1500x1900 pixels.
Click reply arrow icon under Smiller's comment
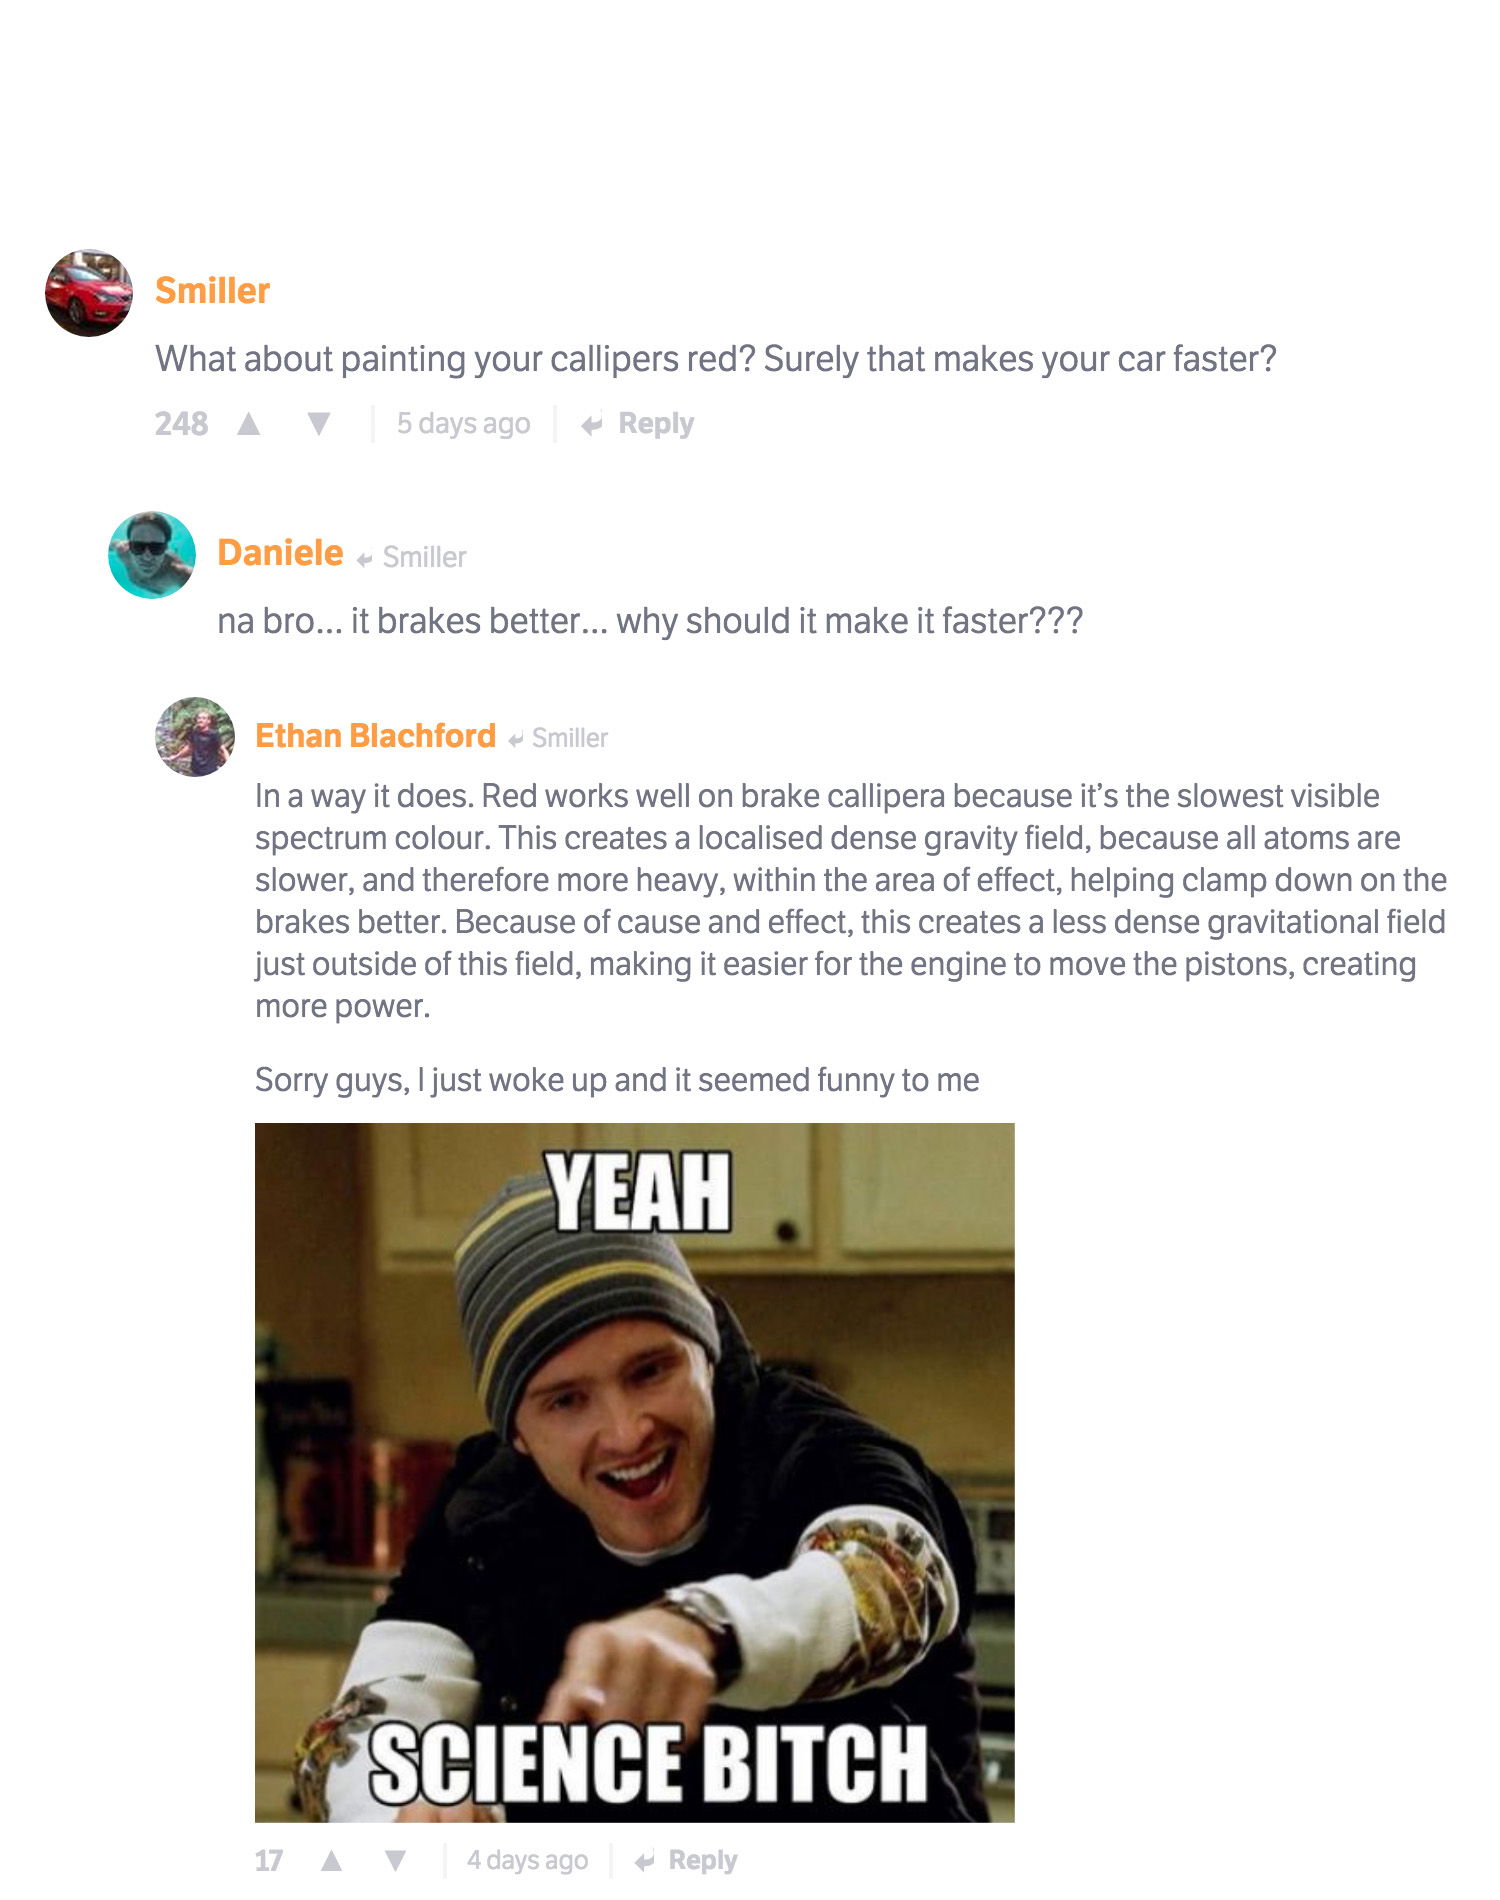click(x=592, y=425)
